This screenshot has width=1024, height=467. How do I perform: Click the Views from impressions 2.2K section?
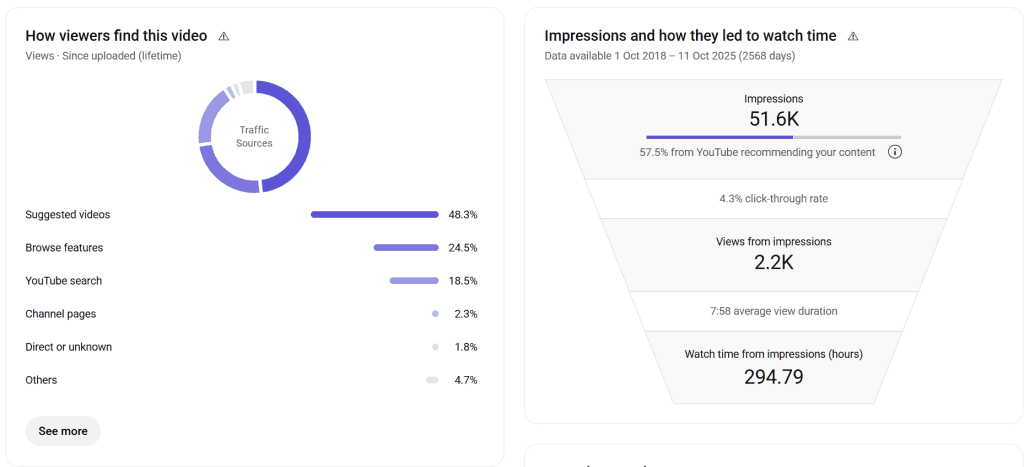click(x=773, y=254)
